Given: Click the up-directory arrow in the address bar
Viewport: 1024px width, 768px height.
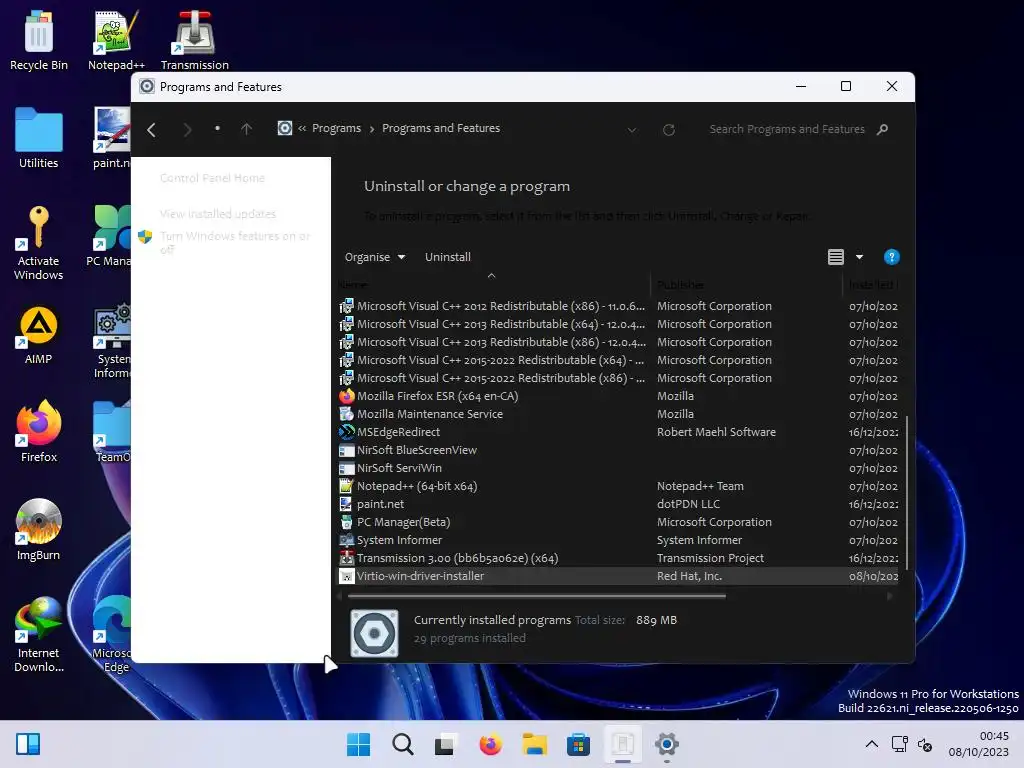Looking at the screenshot, I should pyautogui.click(x=246, y=129).
